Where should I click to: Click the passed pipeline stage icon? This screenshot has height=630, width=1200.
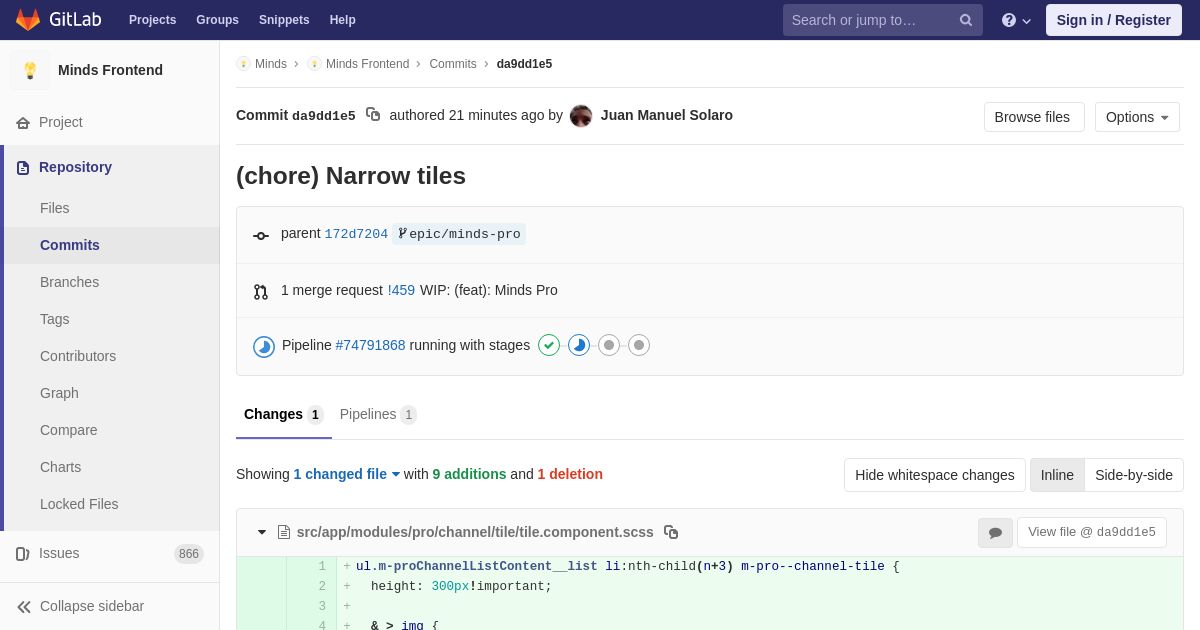click(549, 345)
